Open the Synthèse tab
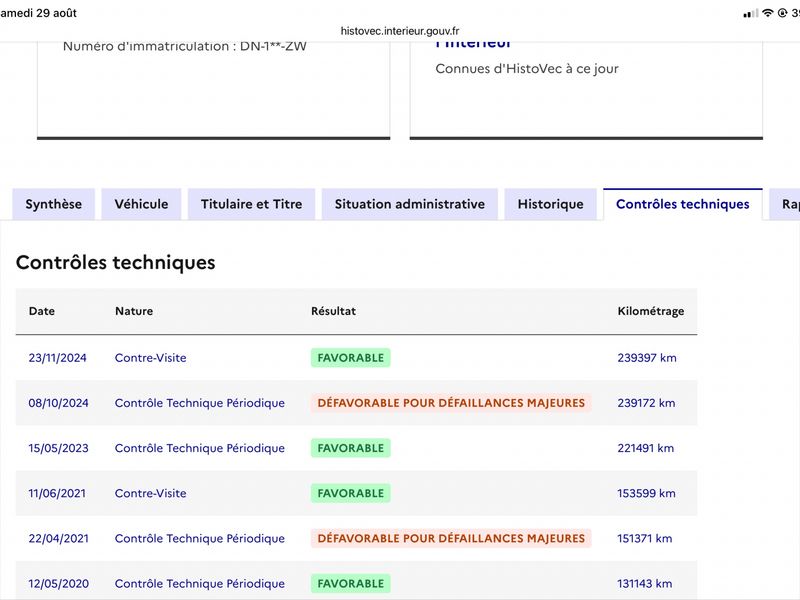This screenshot has width=800, height=600. click(x=54, y=204)
